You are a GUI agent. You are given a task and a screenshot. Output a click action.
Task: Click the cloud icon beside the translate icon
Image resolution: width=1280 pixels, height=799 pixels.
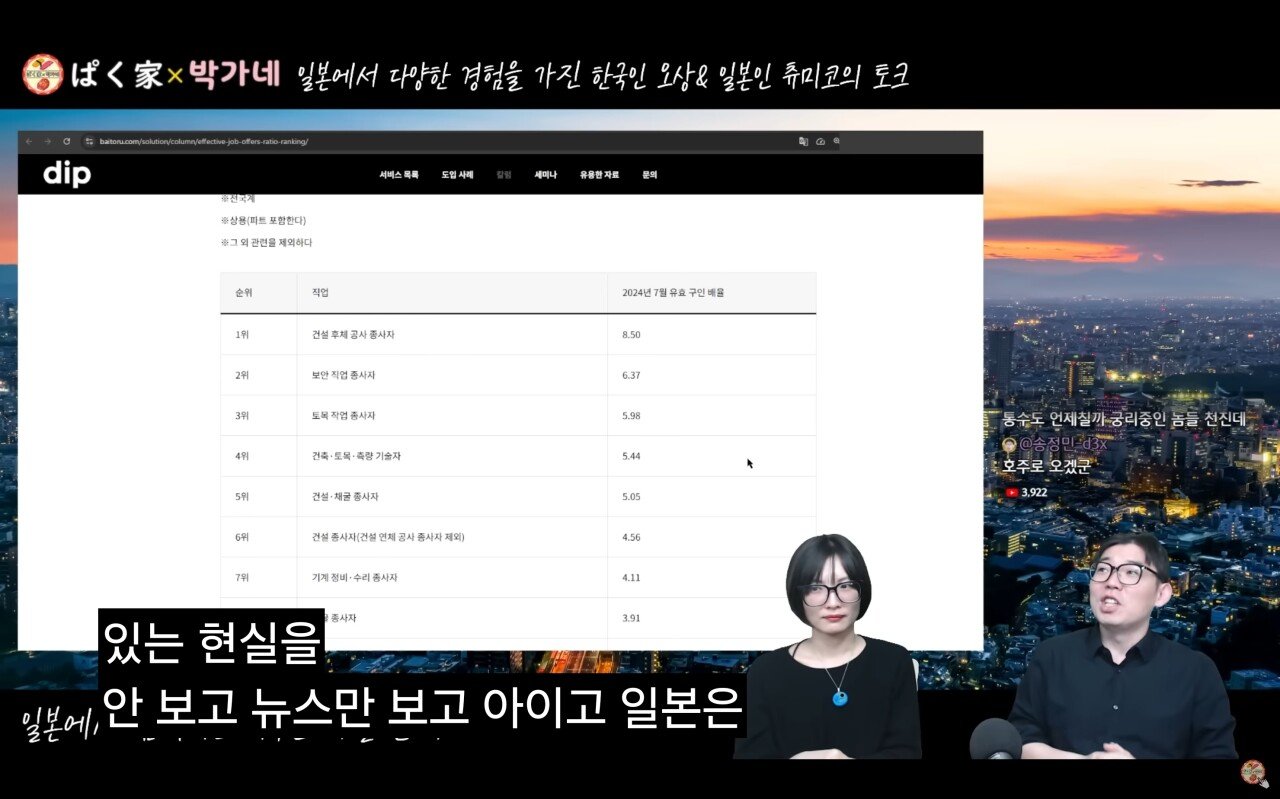click(x=820, y=142)
